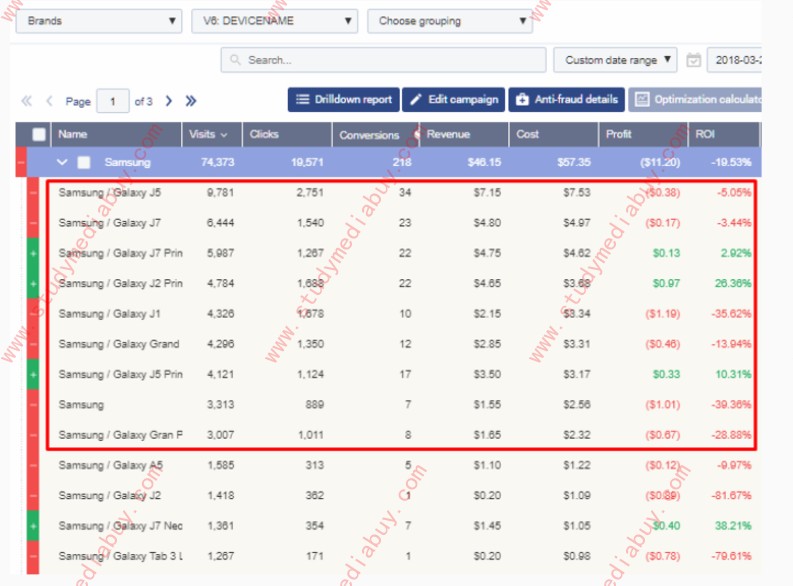Open Anti-fraud details
This screenshot has height=586, width=793.
pos(567,100)
